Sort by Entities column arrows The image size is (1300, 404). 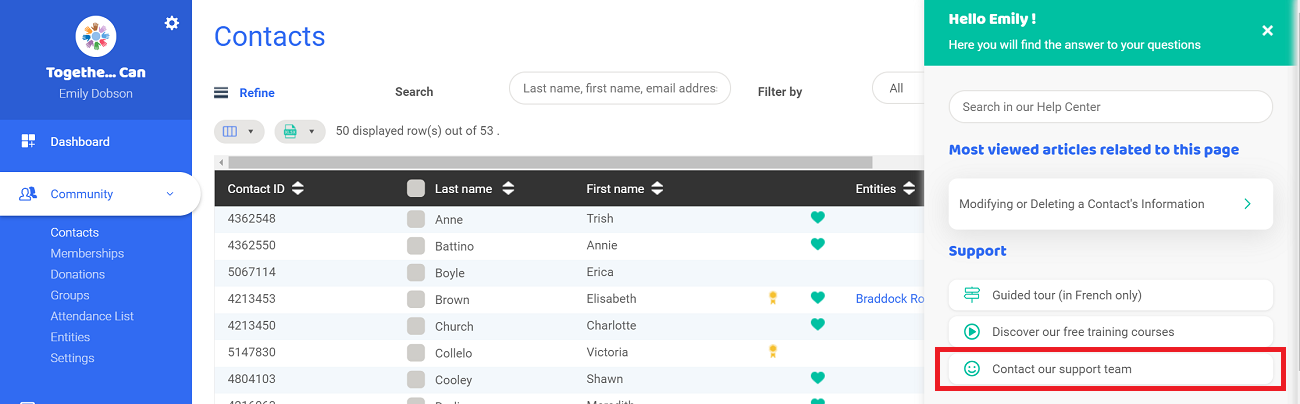(x=909, y=189)
